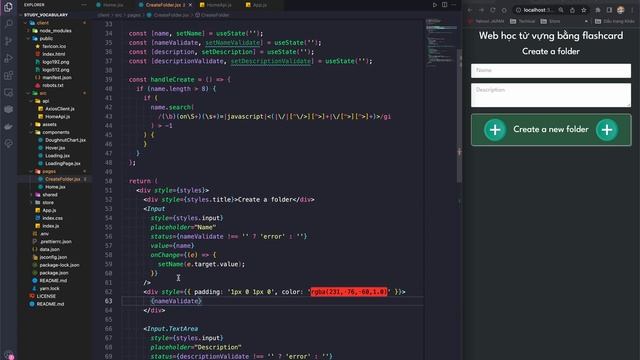
Task: Close the CreateFolder.jsx tab
Action: [190, 5]
